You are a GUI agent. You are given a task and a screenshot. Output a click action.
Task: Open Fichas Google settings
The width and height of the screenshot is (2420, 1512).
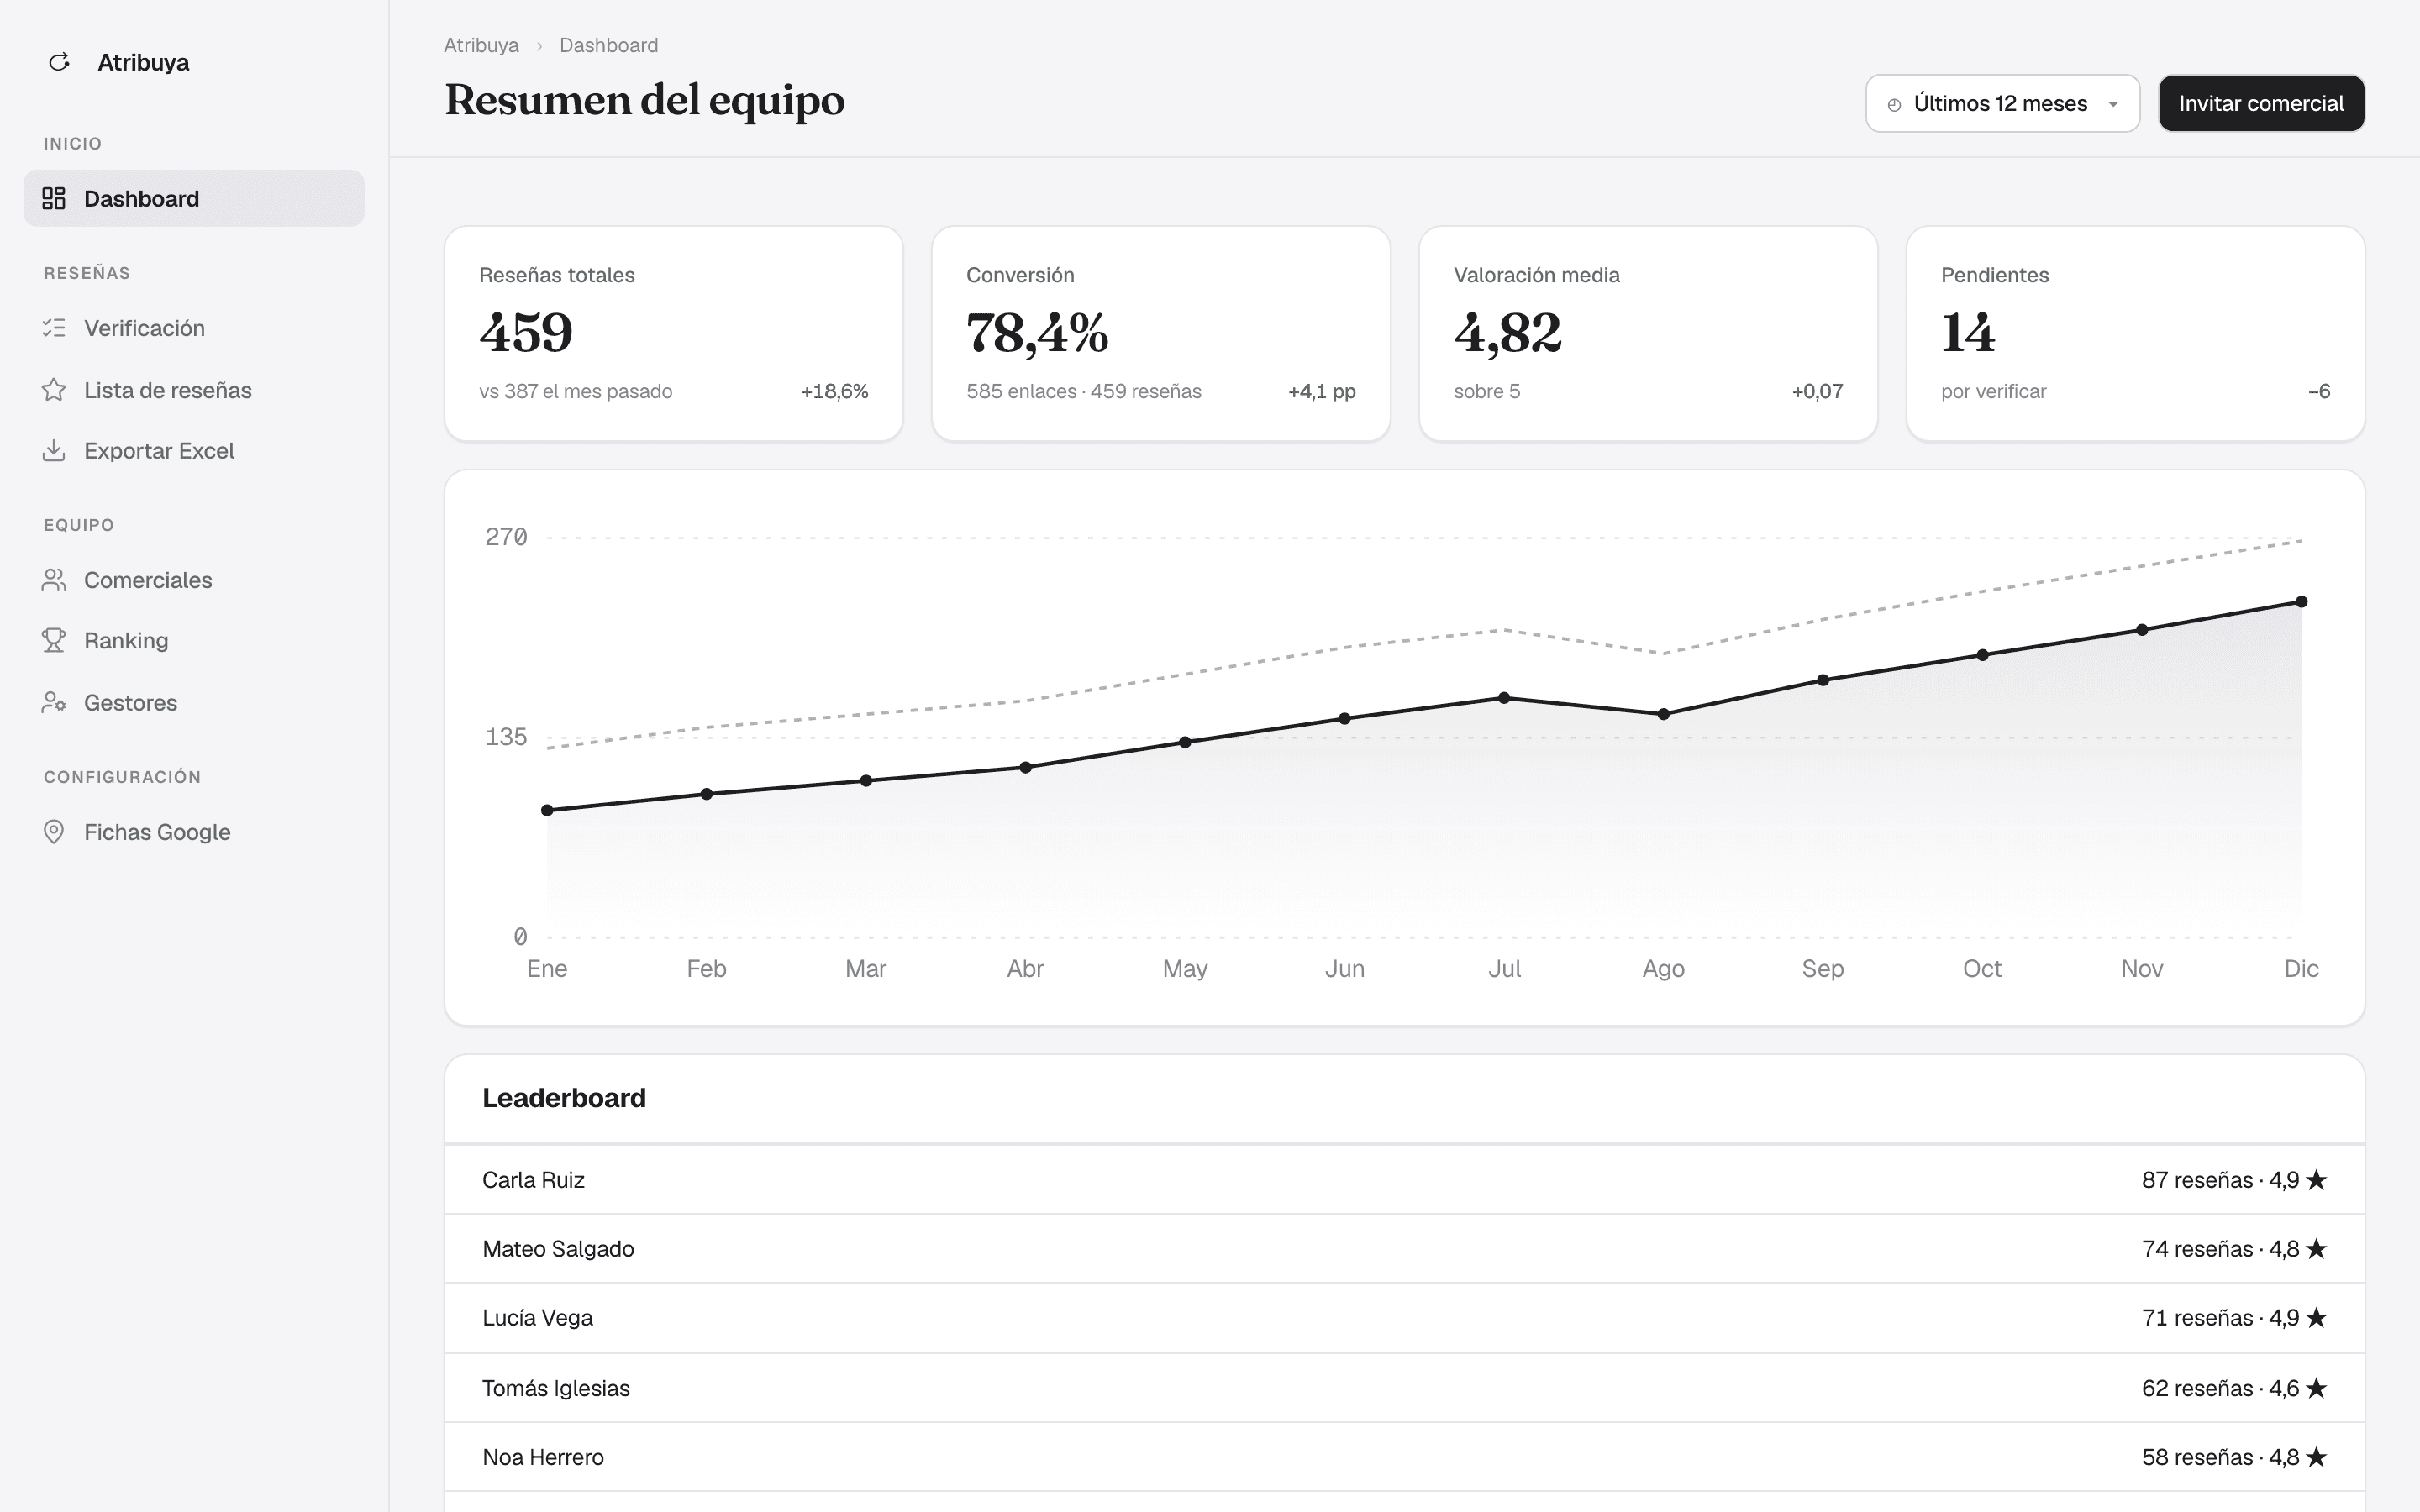(194, 832)
